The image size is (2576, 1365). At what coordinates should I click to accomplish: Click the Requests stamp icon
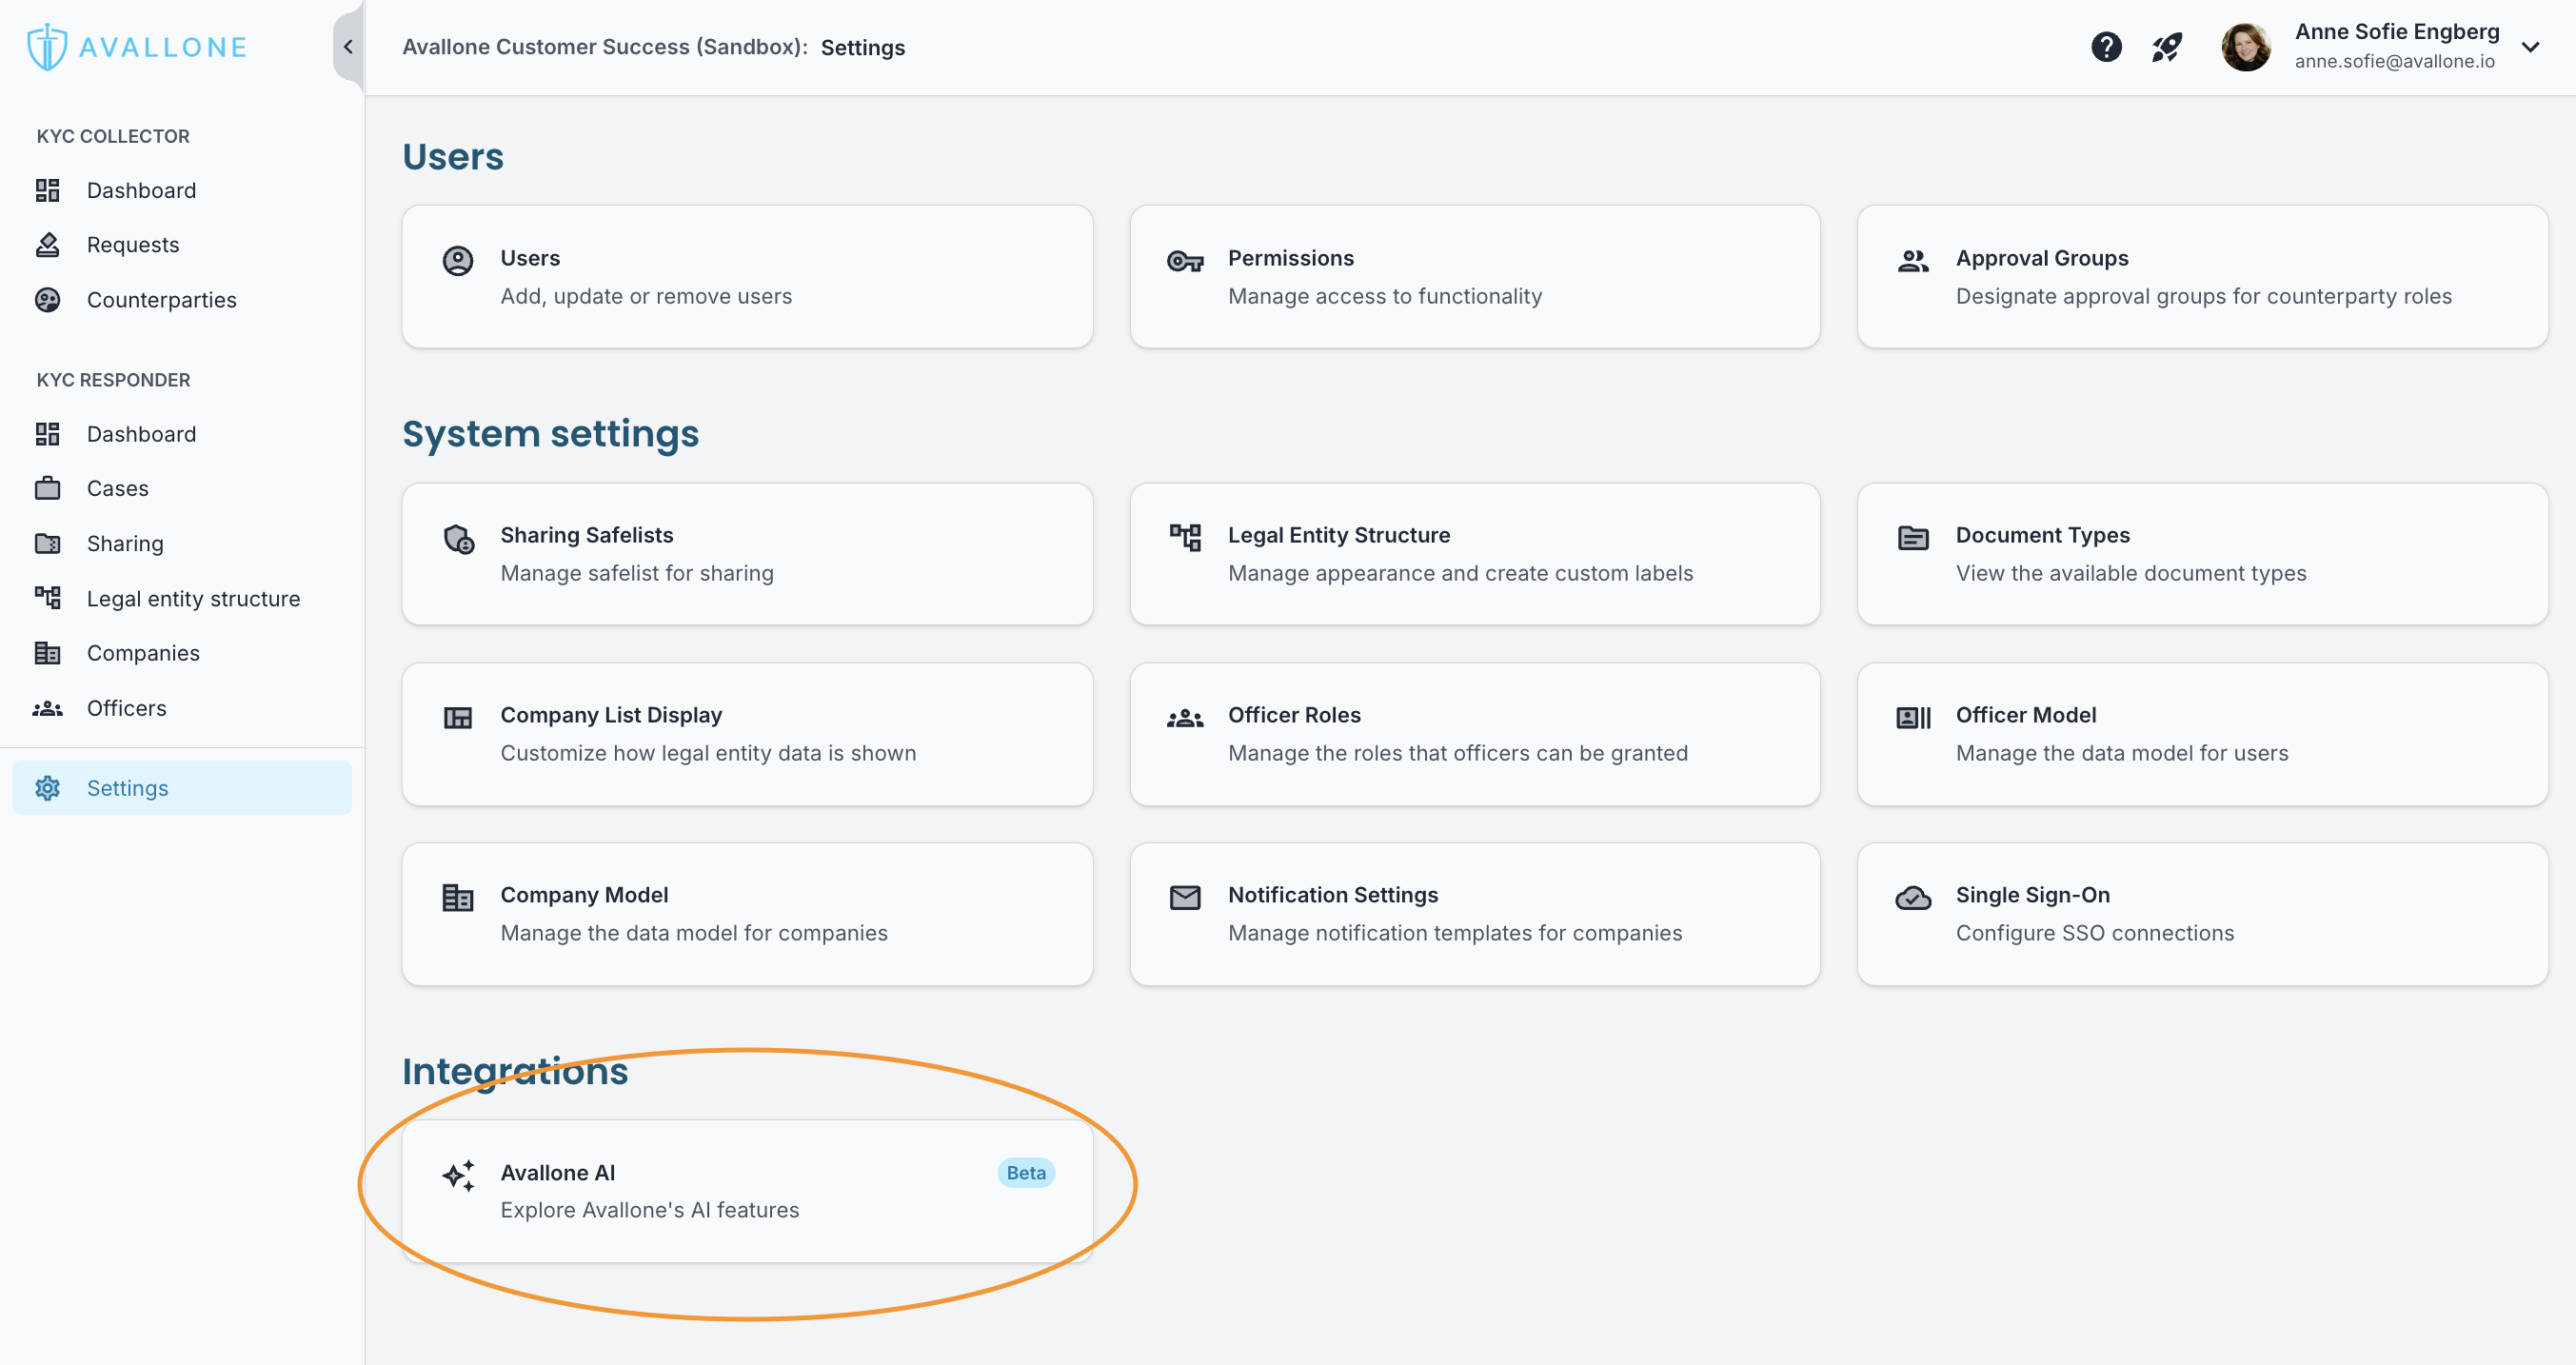[47, 245]
